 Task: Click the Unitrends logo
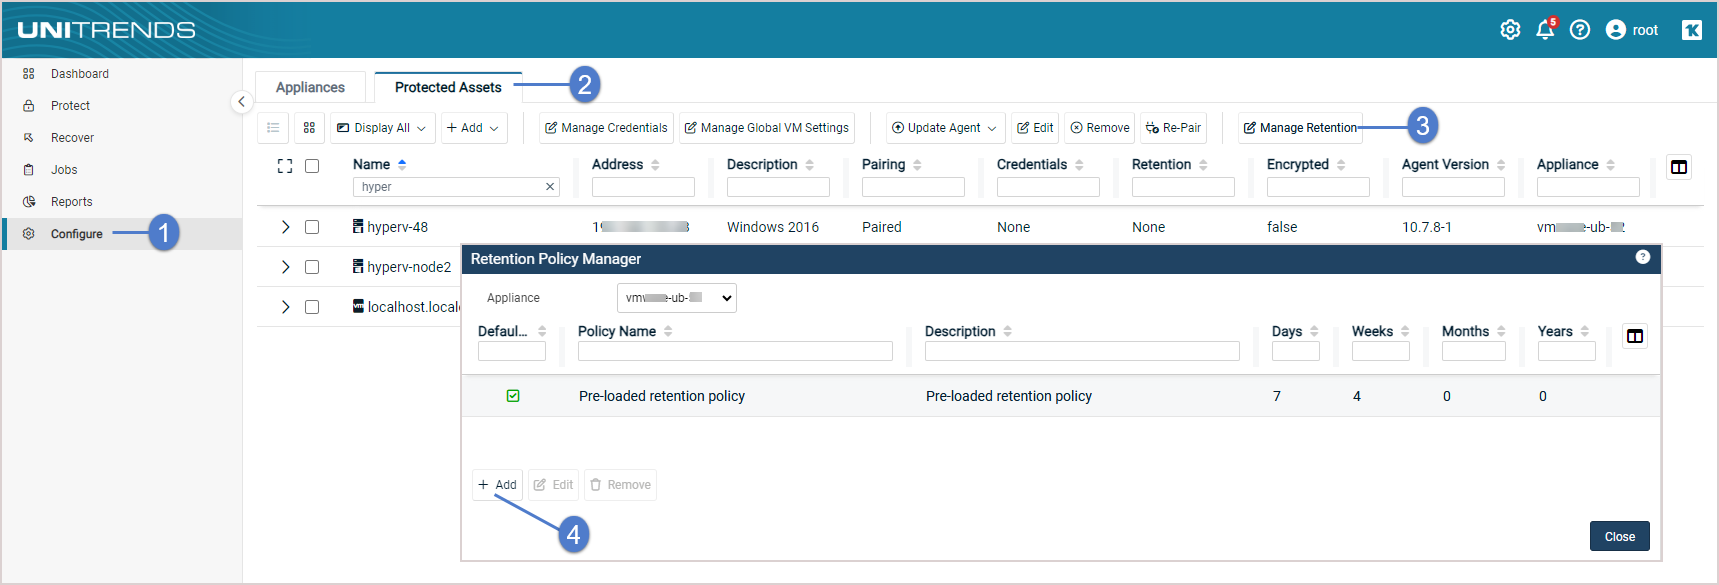point(106,30)
